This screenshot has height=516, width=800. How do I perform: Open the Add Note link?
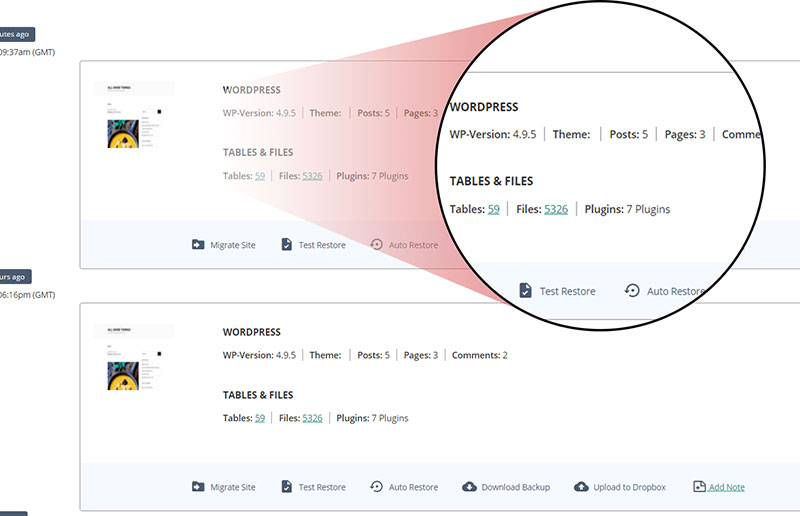tap(727, 487)
